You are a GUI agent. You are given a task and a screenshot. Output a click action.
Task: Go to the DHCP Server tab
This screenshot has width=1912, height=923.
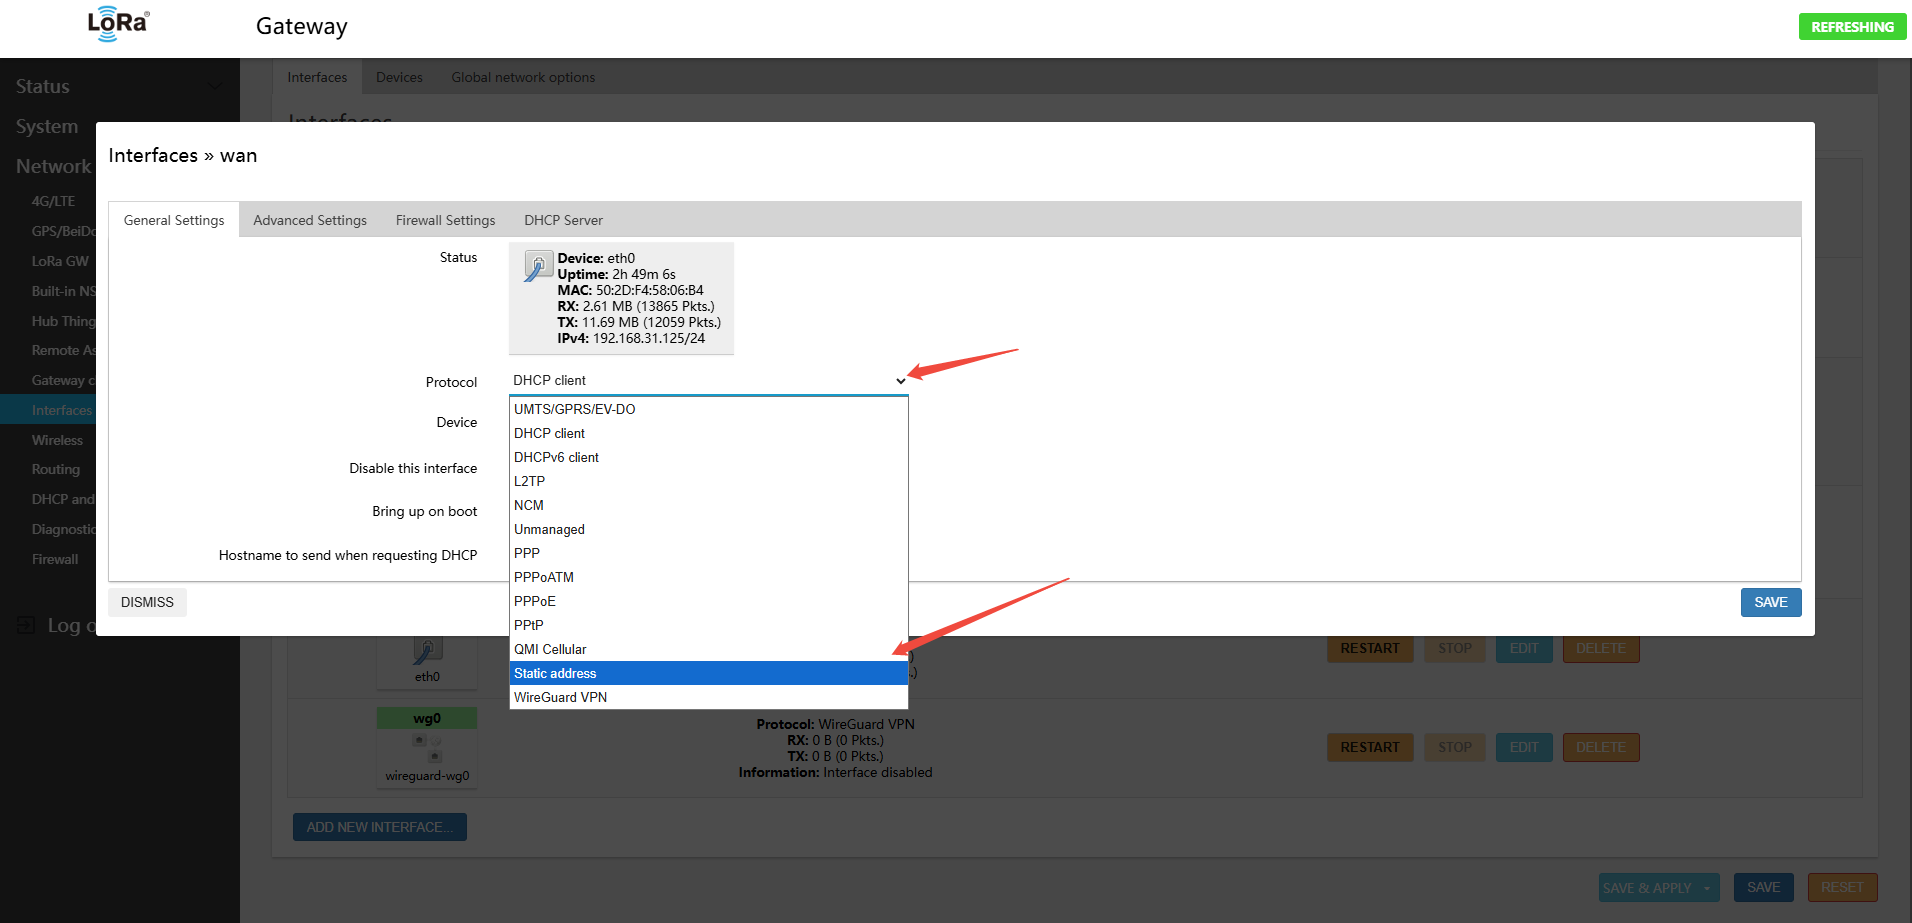click(563, 220)
